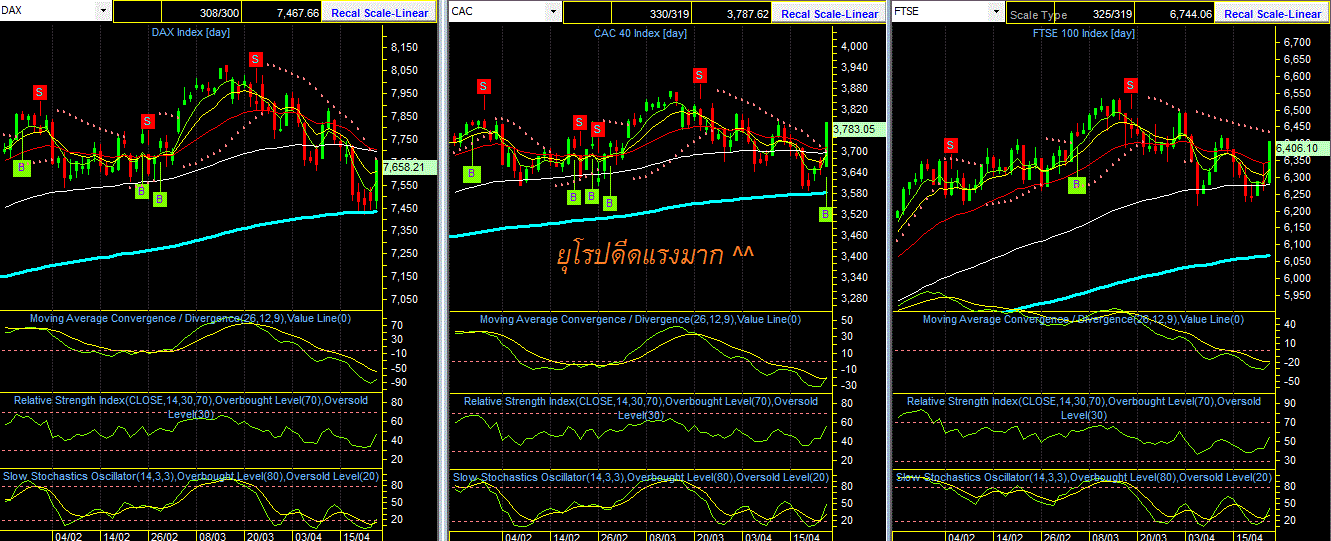Click the green B buy marker on FTSE chart
1331x541 pixels.
pos(1077,185)
